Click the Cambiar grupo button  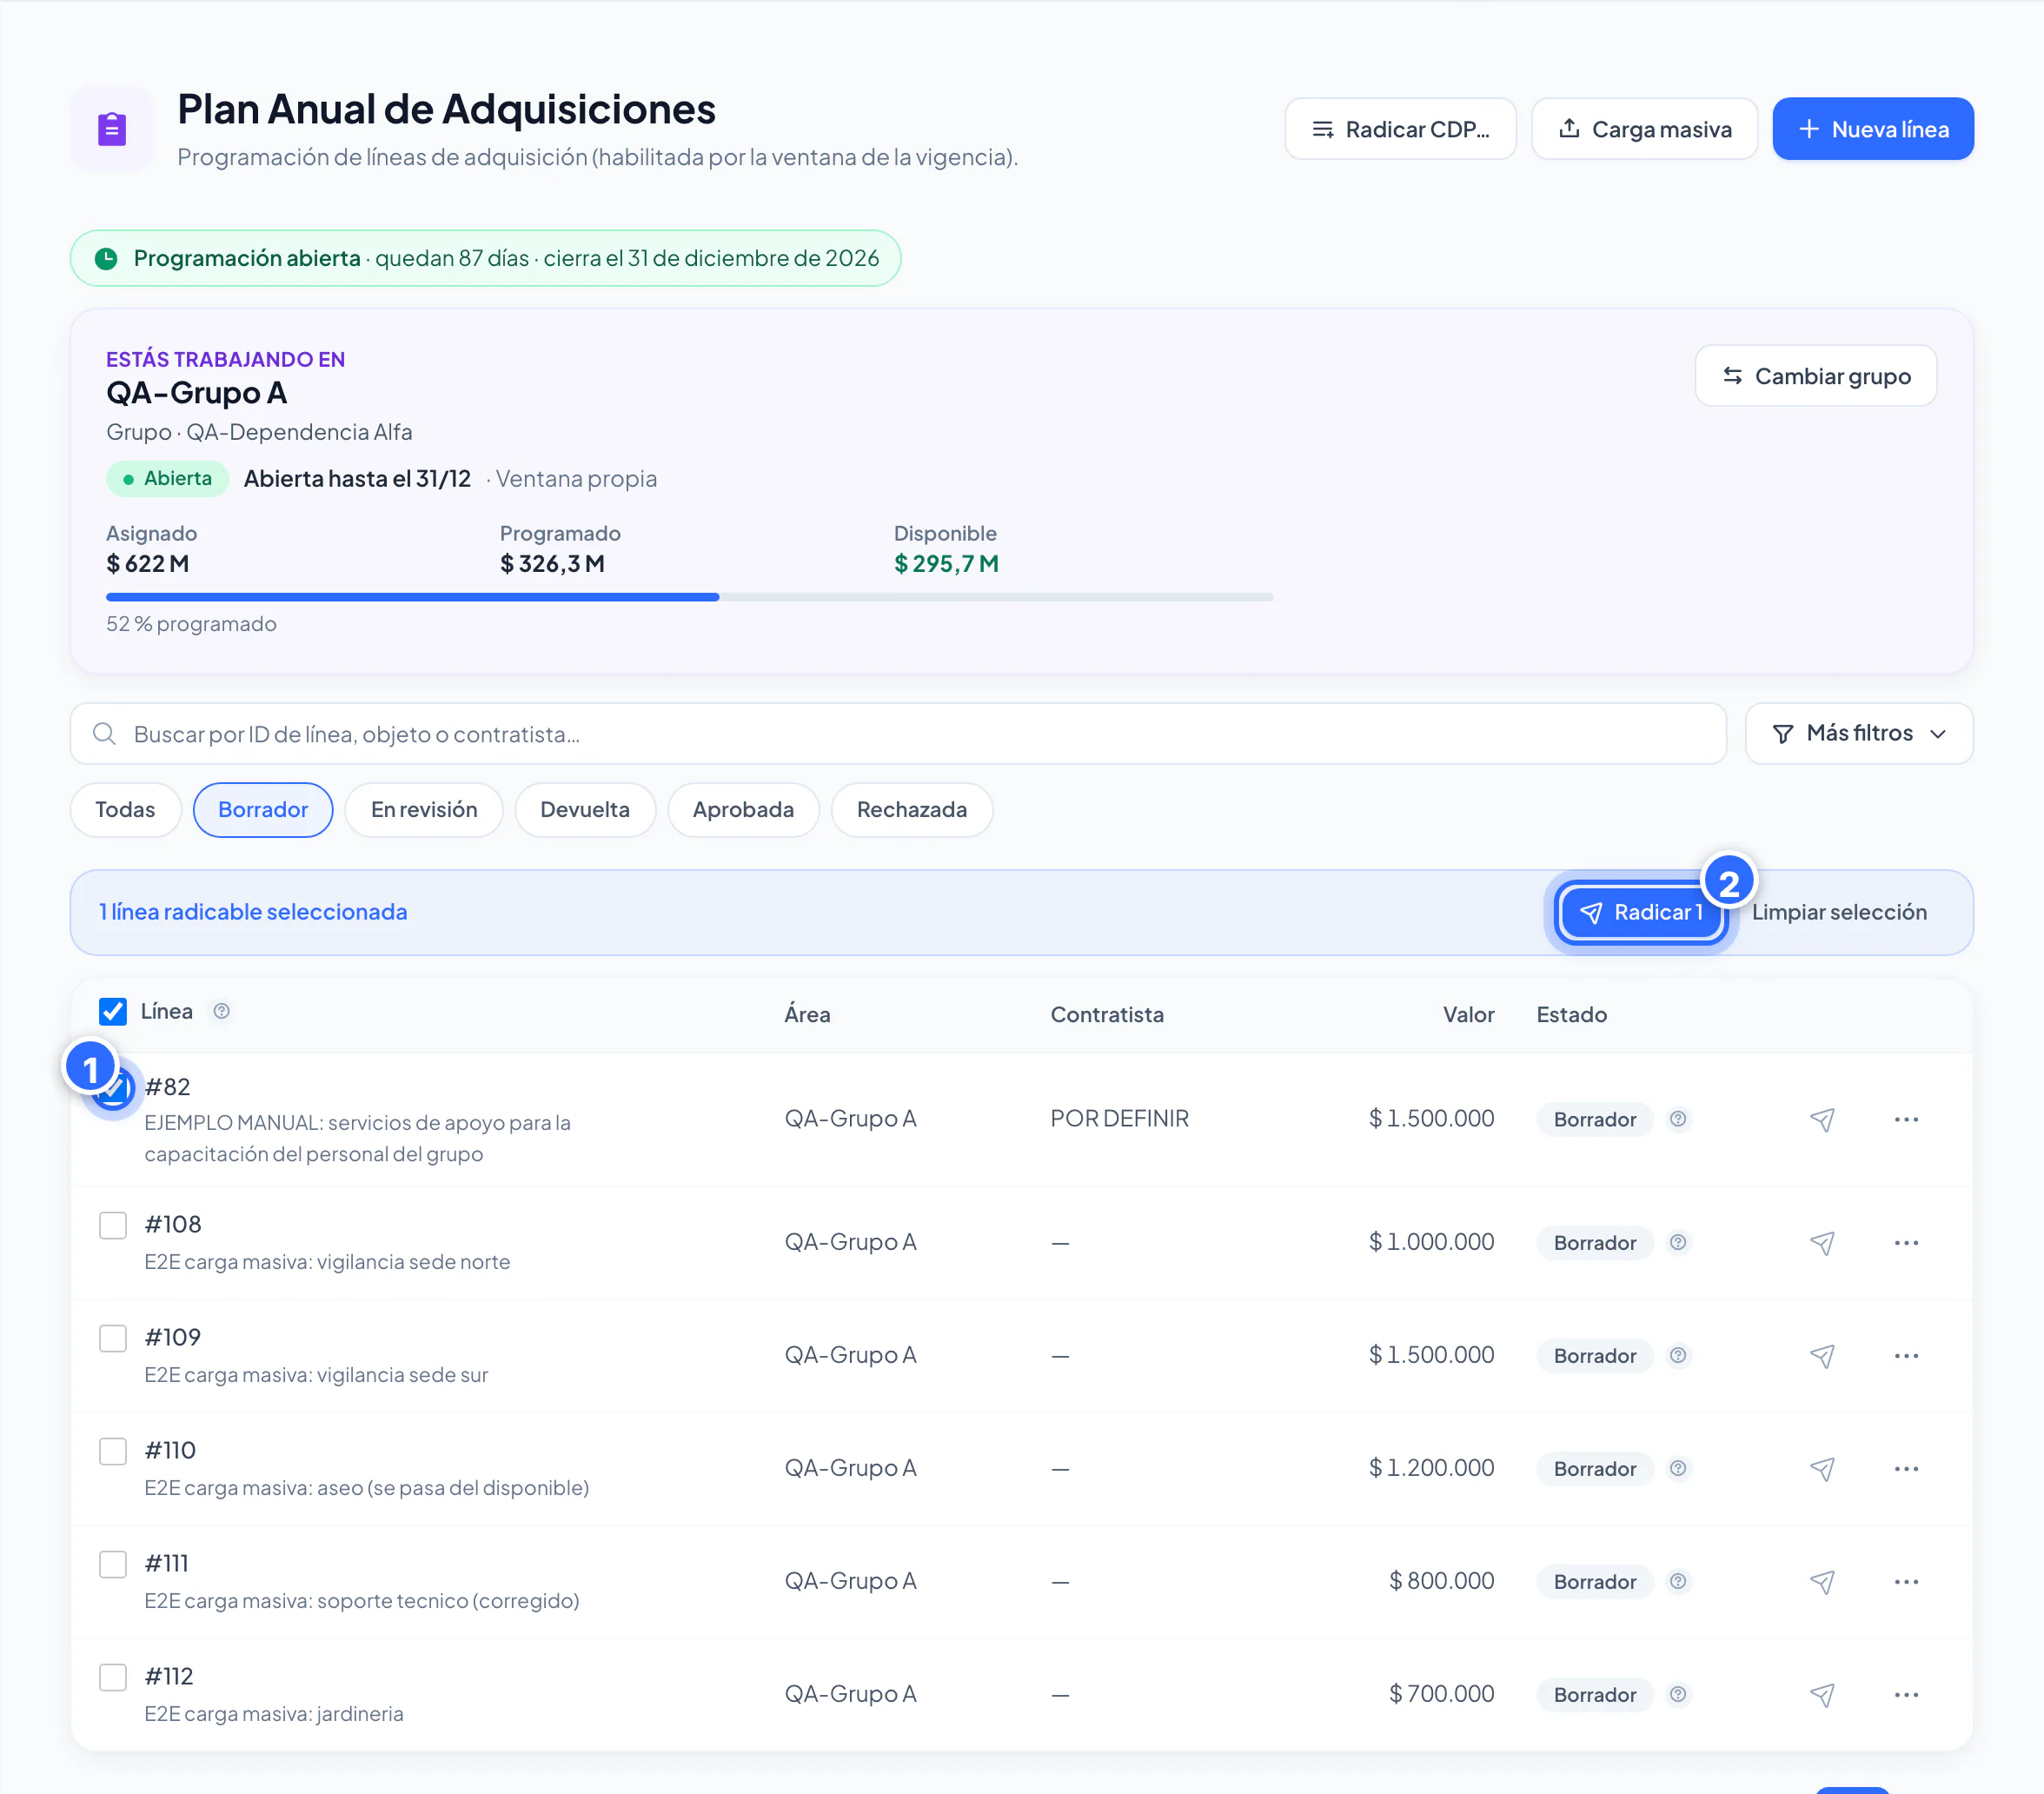(x=1815, y=376)
